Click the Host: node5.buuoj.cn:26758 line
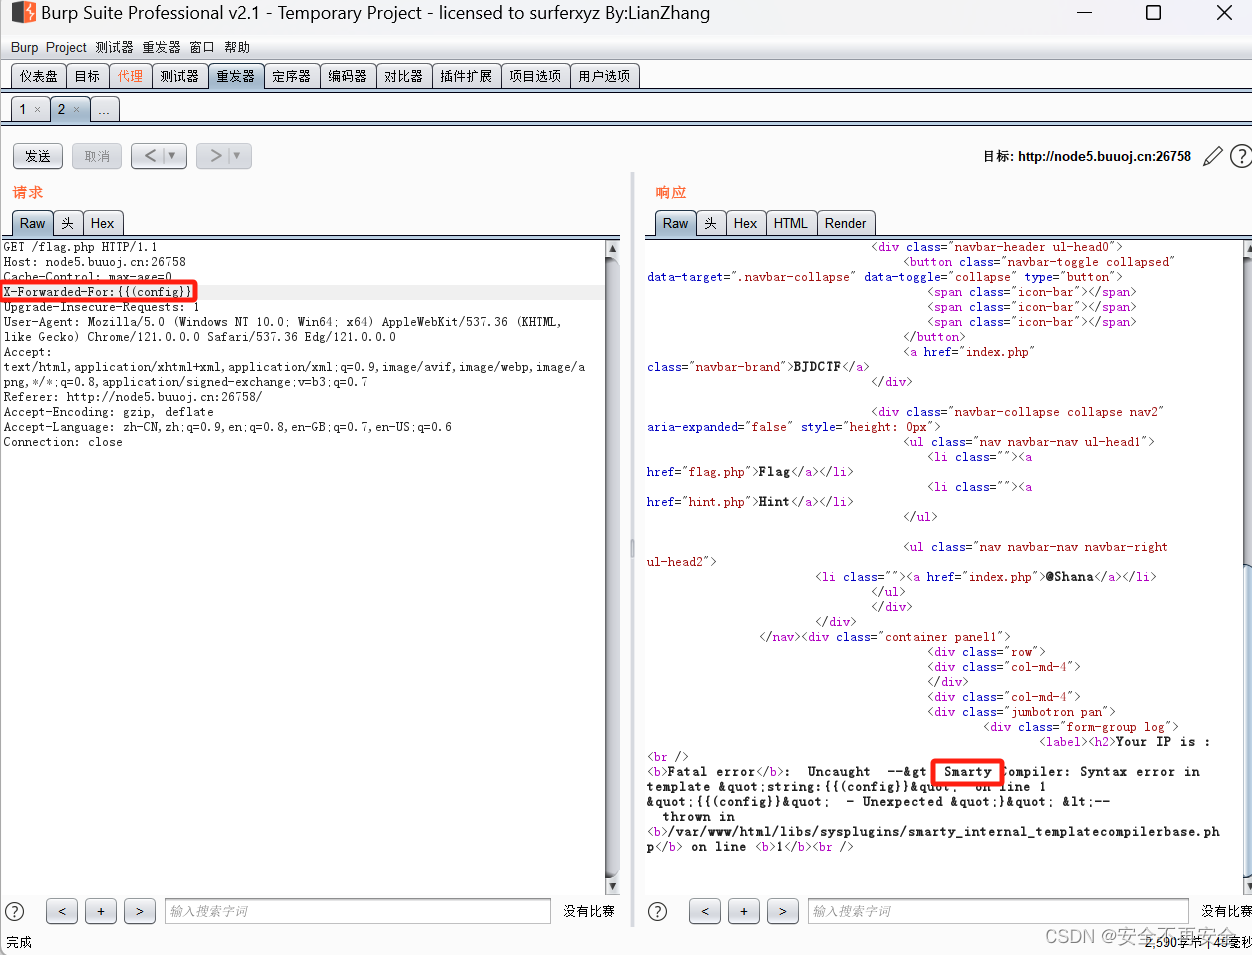This screenshot has height=955, width=1252. [95, 262]
